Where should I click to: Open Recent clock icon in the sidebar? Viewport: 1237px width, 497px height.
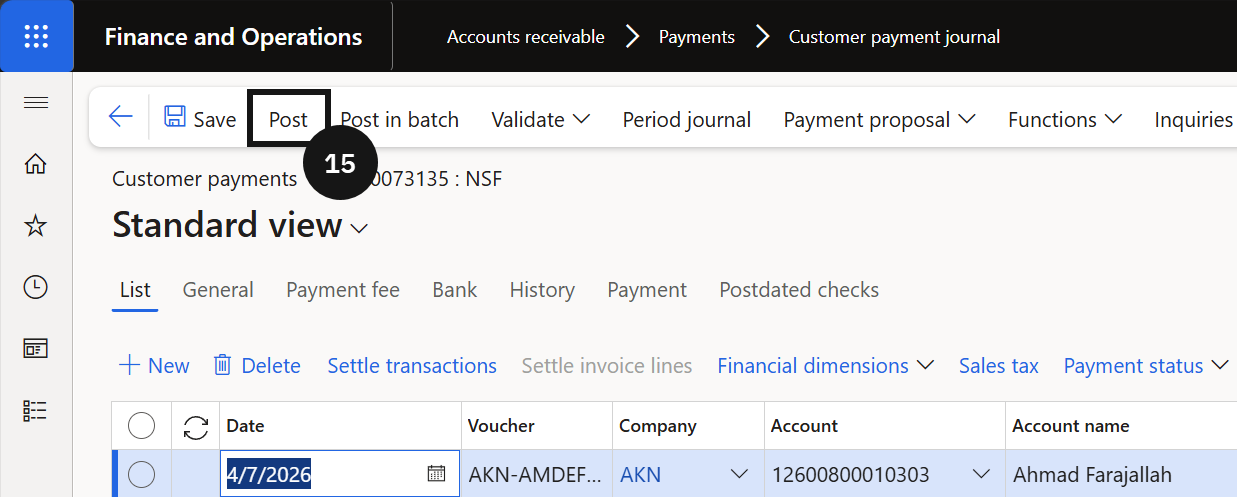pos(36,288)
